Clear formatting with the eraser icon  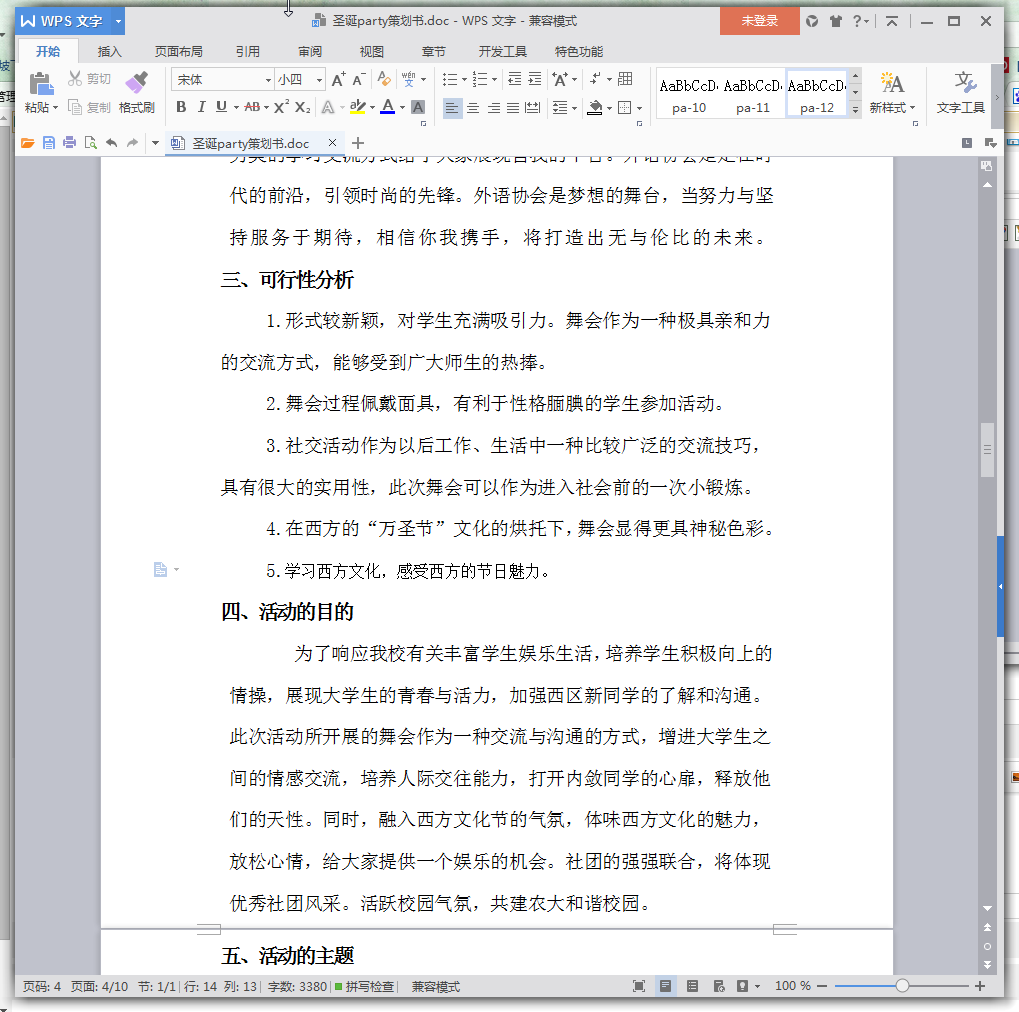click(384, 79)
